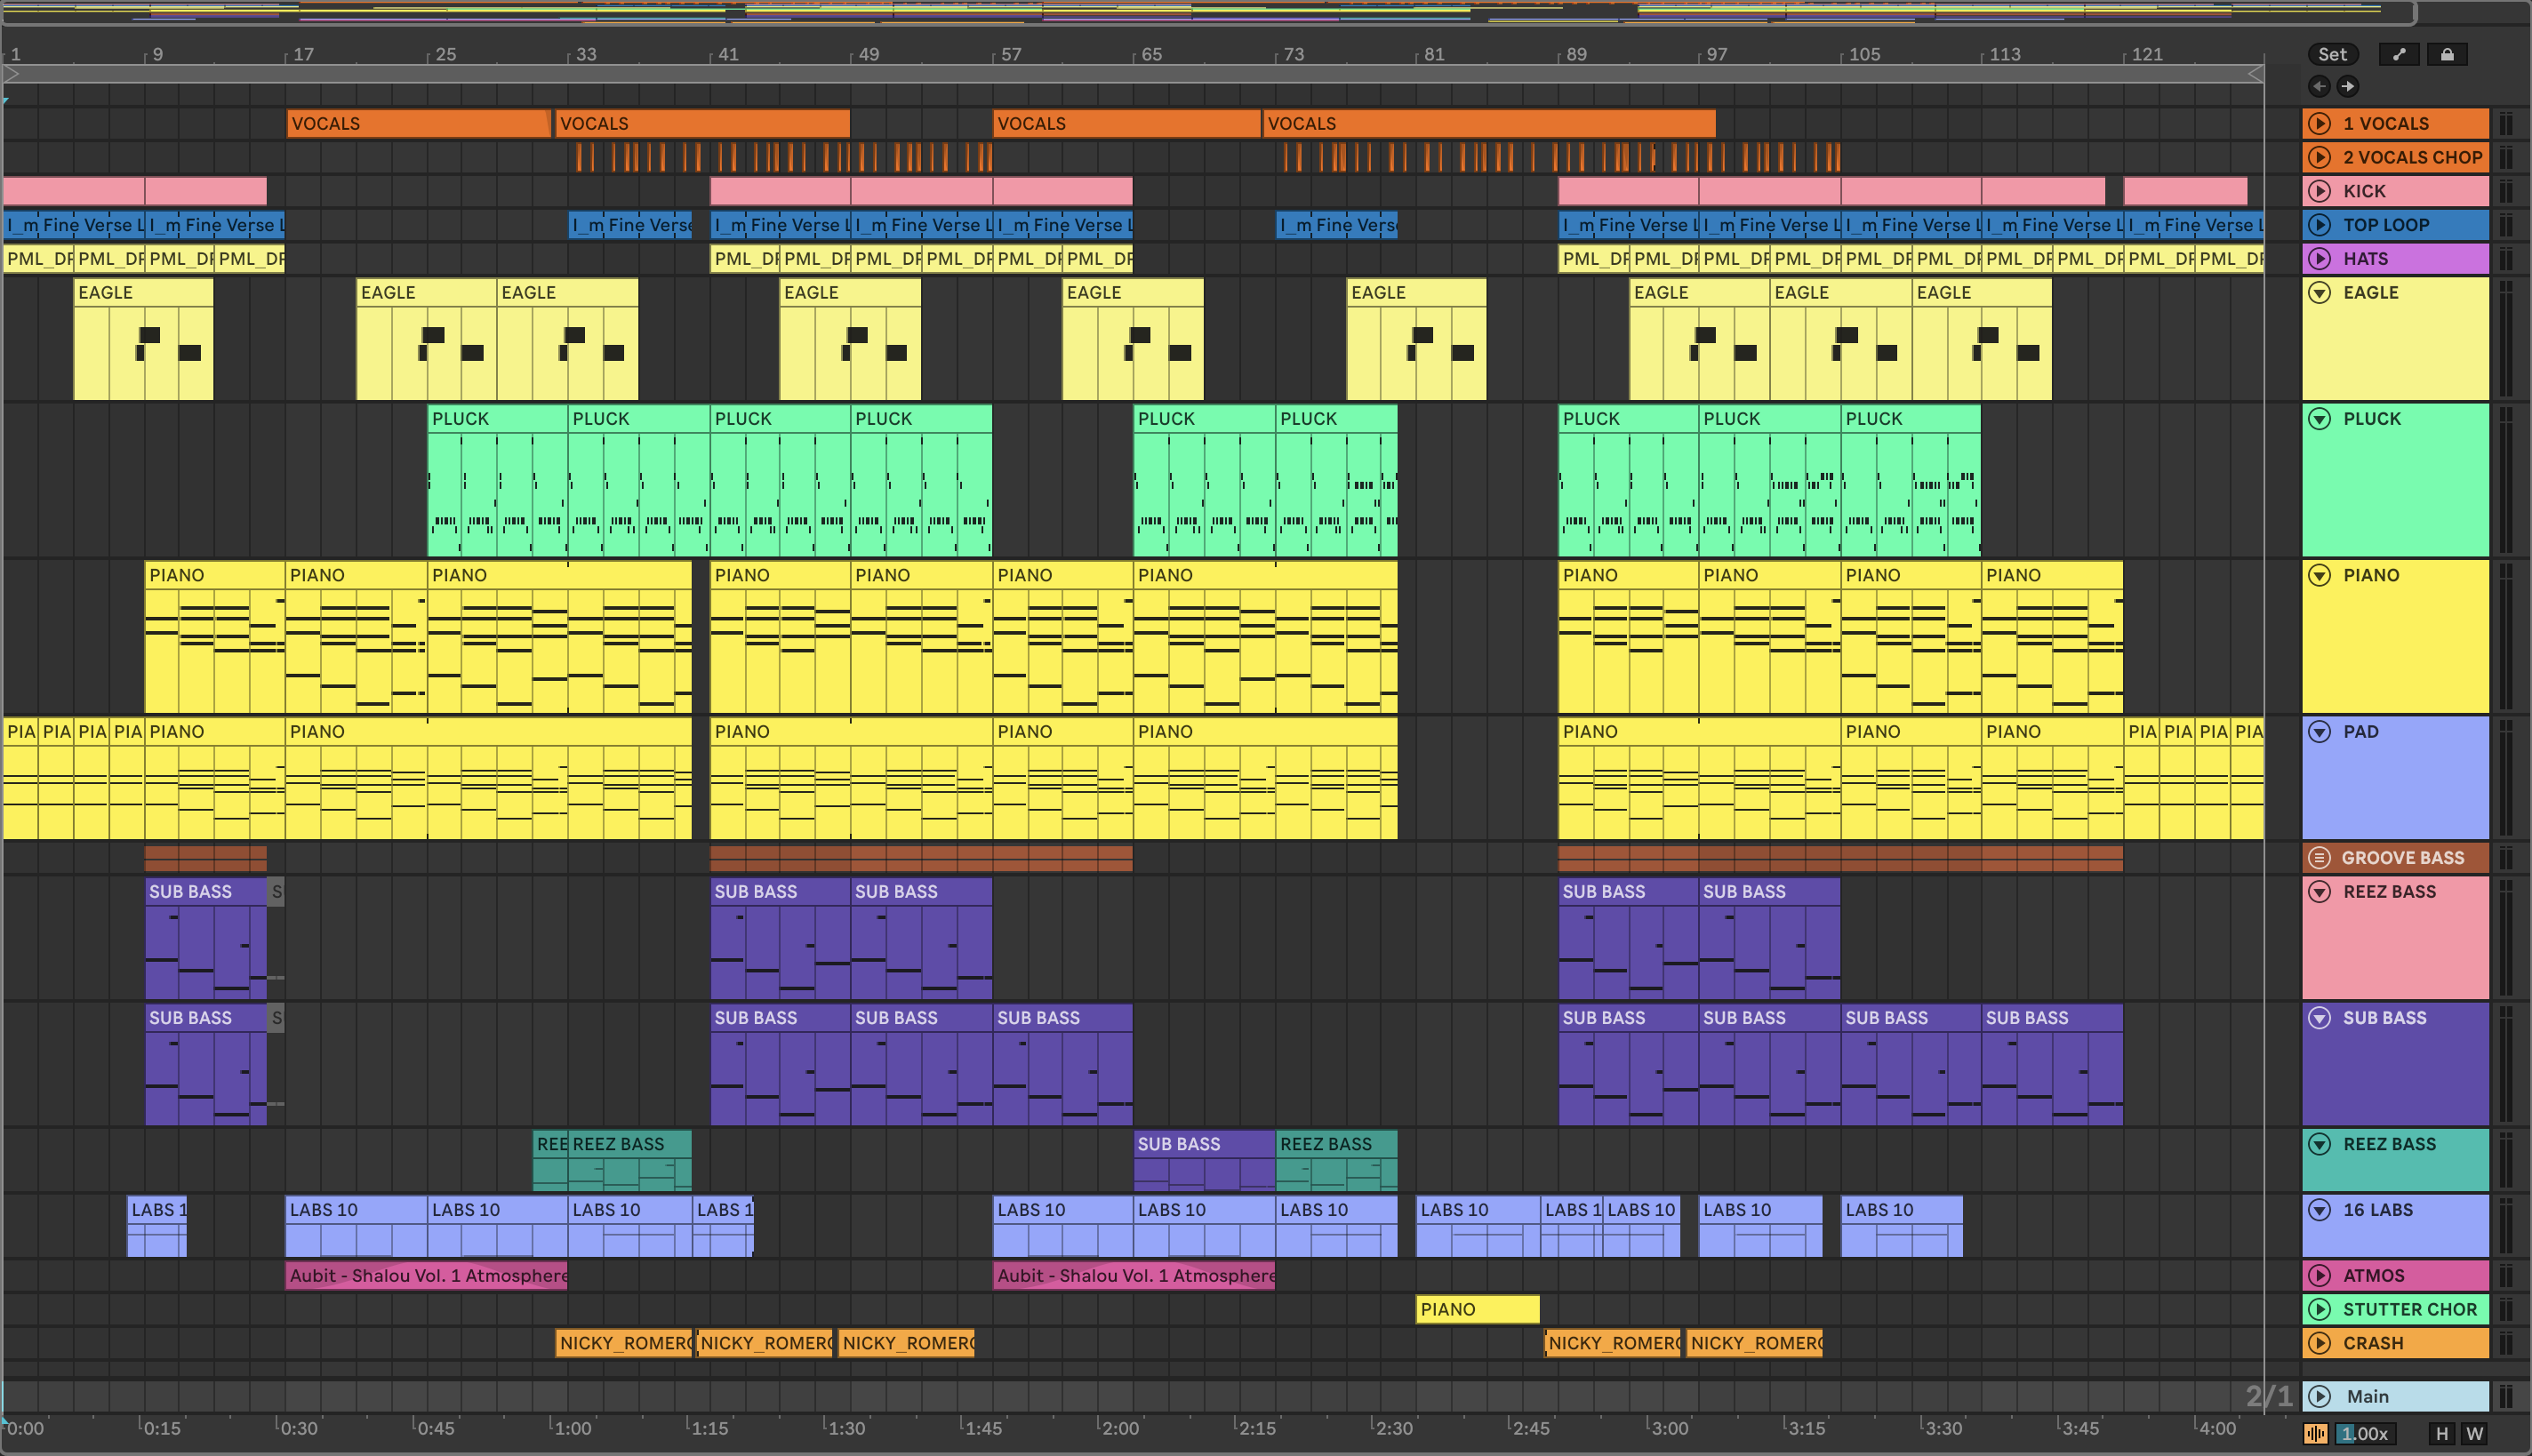Click the 2:30 mark on time ruler
Screen dimensions: 2532x1456
(x=1394, y=1429)
